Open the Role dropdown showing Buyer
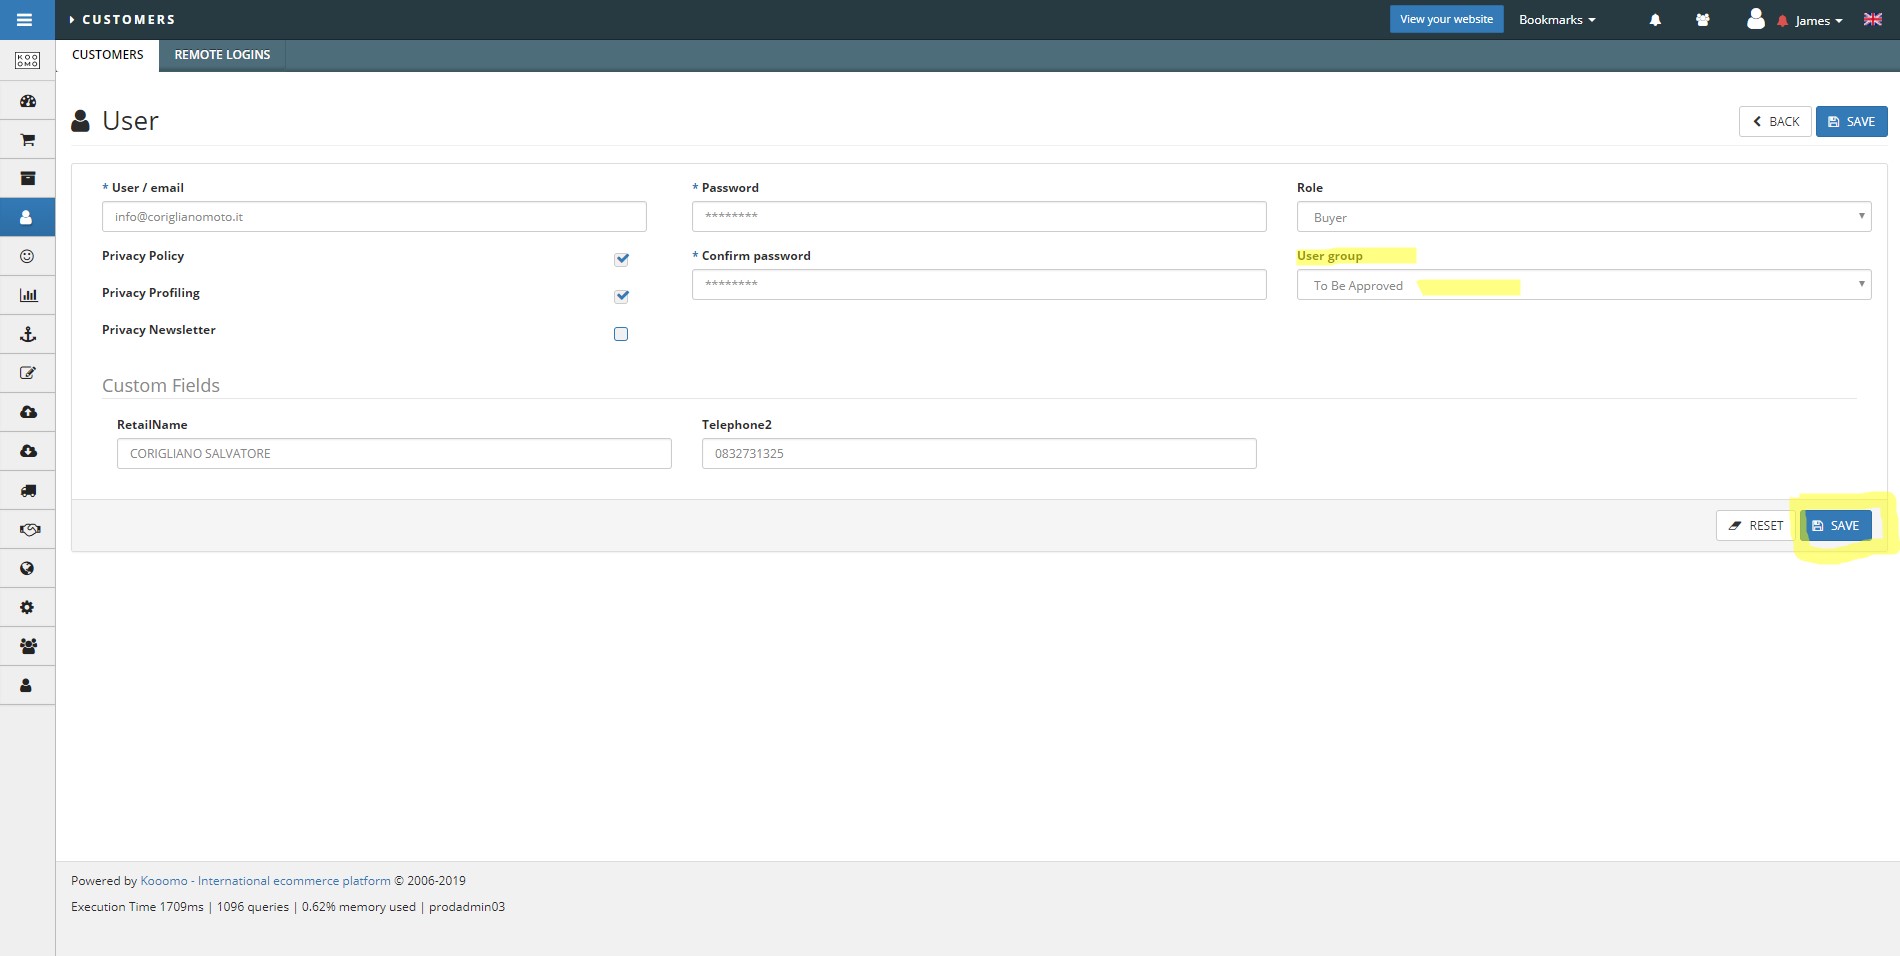This screenshot has width=1900, height=956. coord(1583,217)
